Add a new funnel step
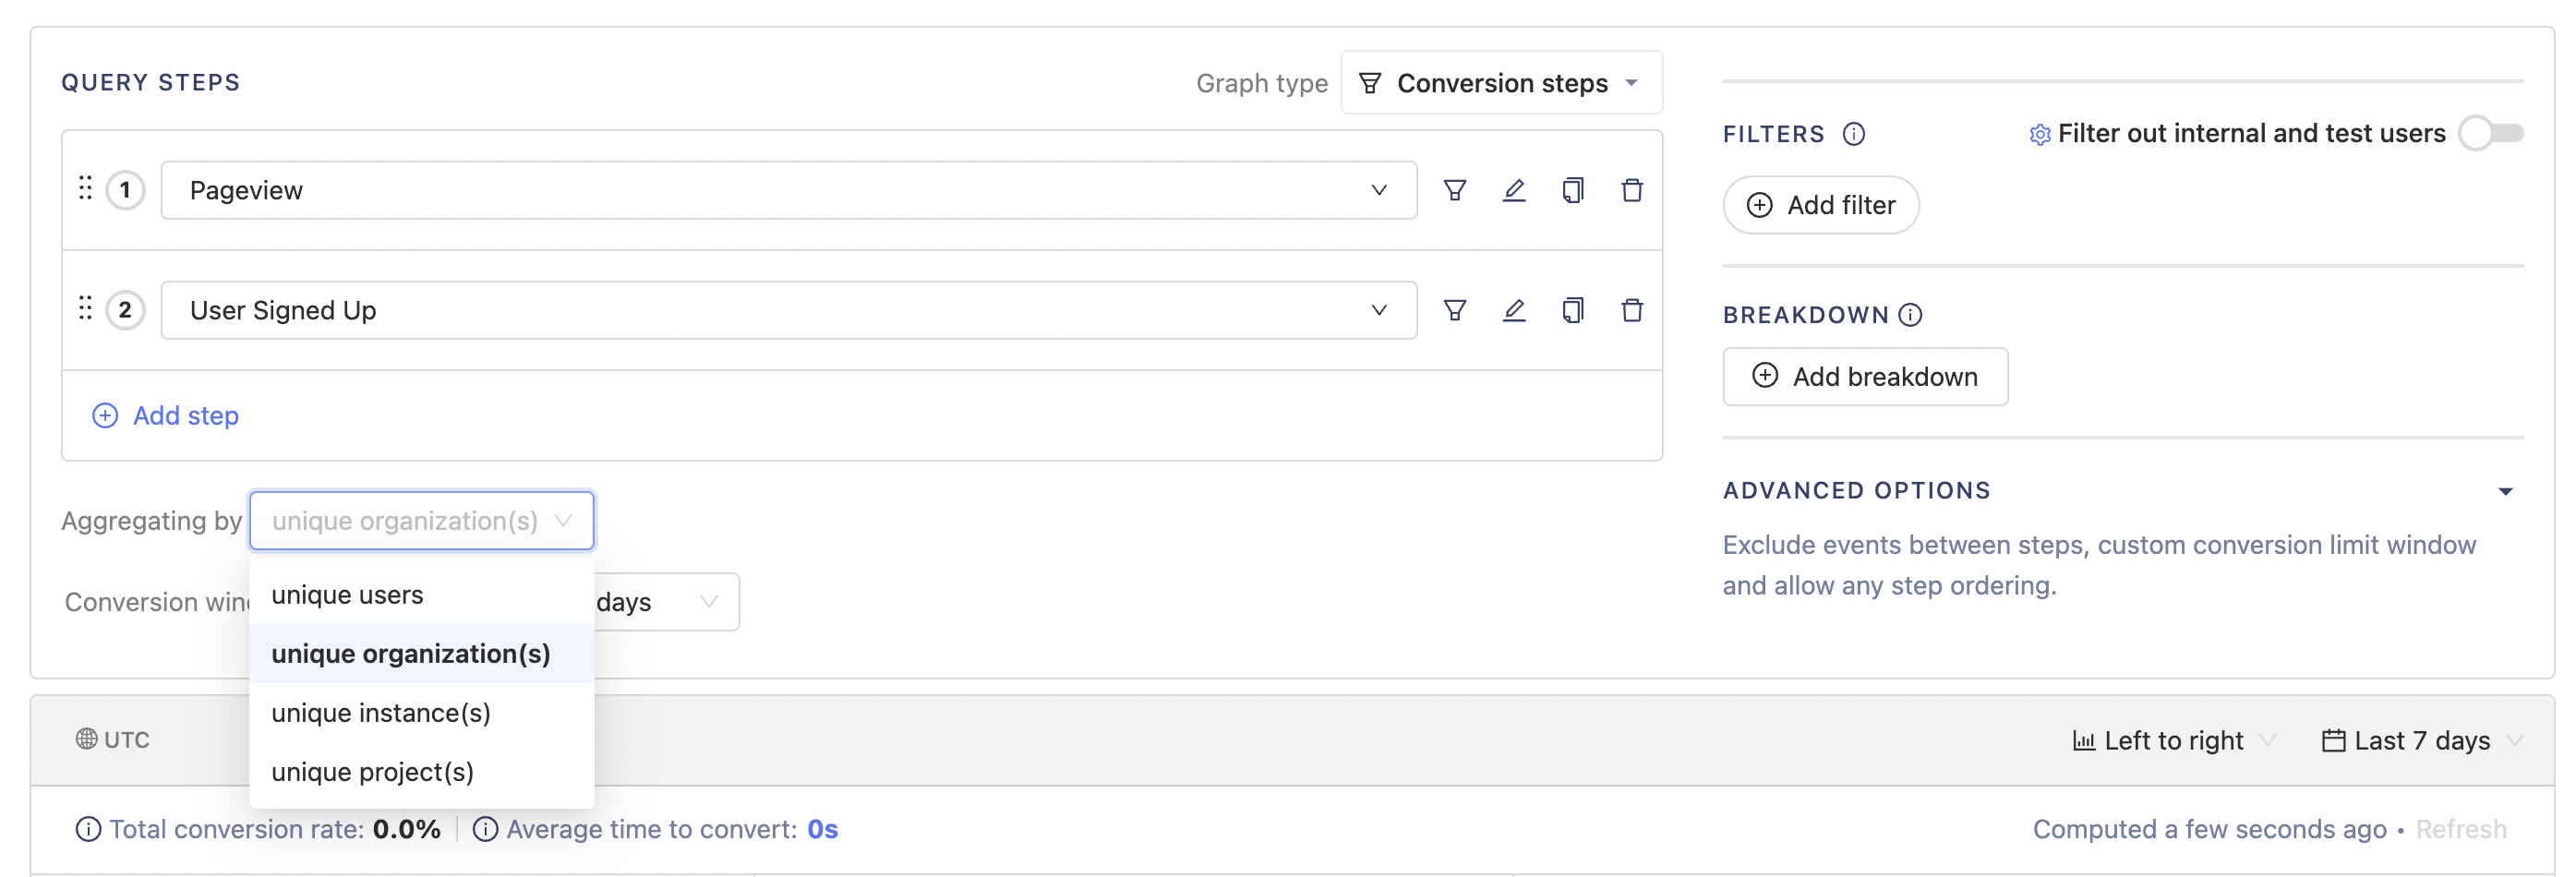Image resolution: width=2576 pixels, height=877 pixels. [164, 415]
